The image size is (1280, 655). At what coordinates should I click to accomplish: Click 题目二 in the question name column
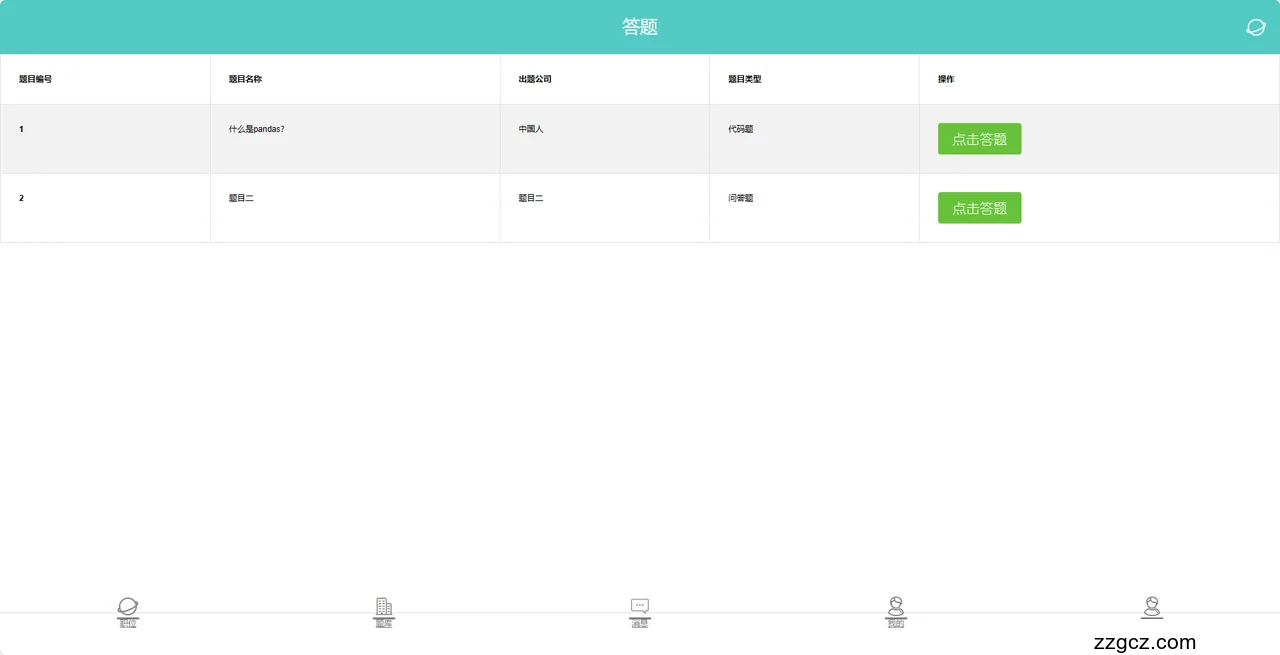tap(241, 198)
